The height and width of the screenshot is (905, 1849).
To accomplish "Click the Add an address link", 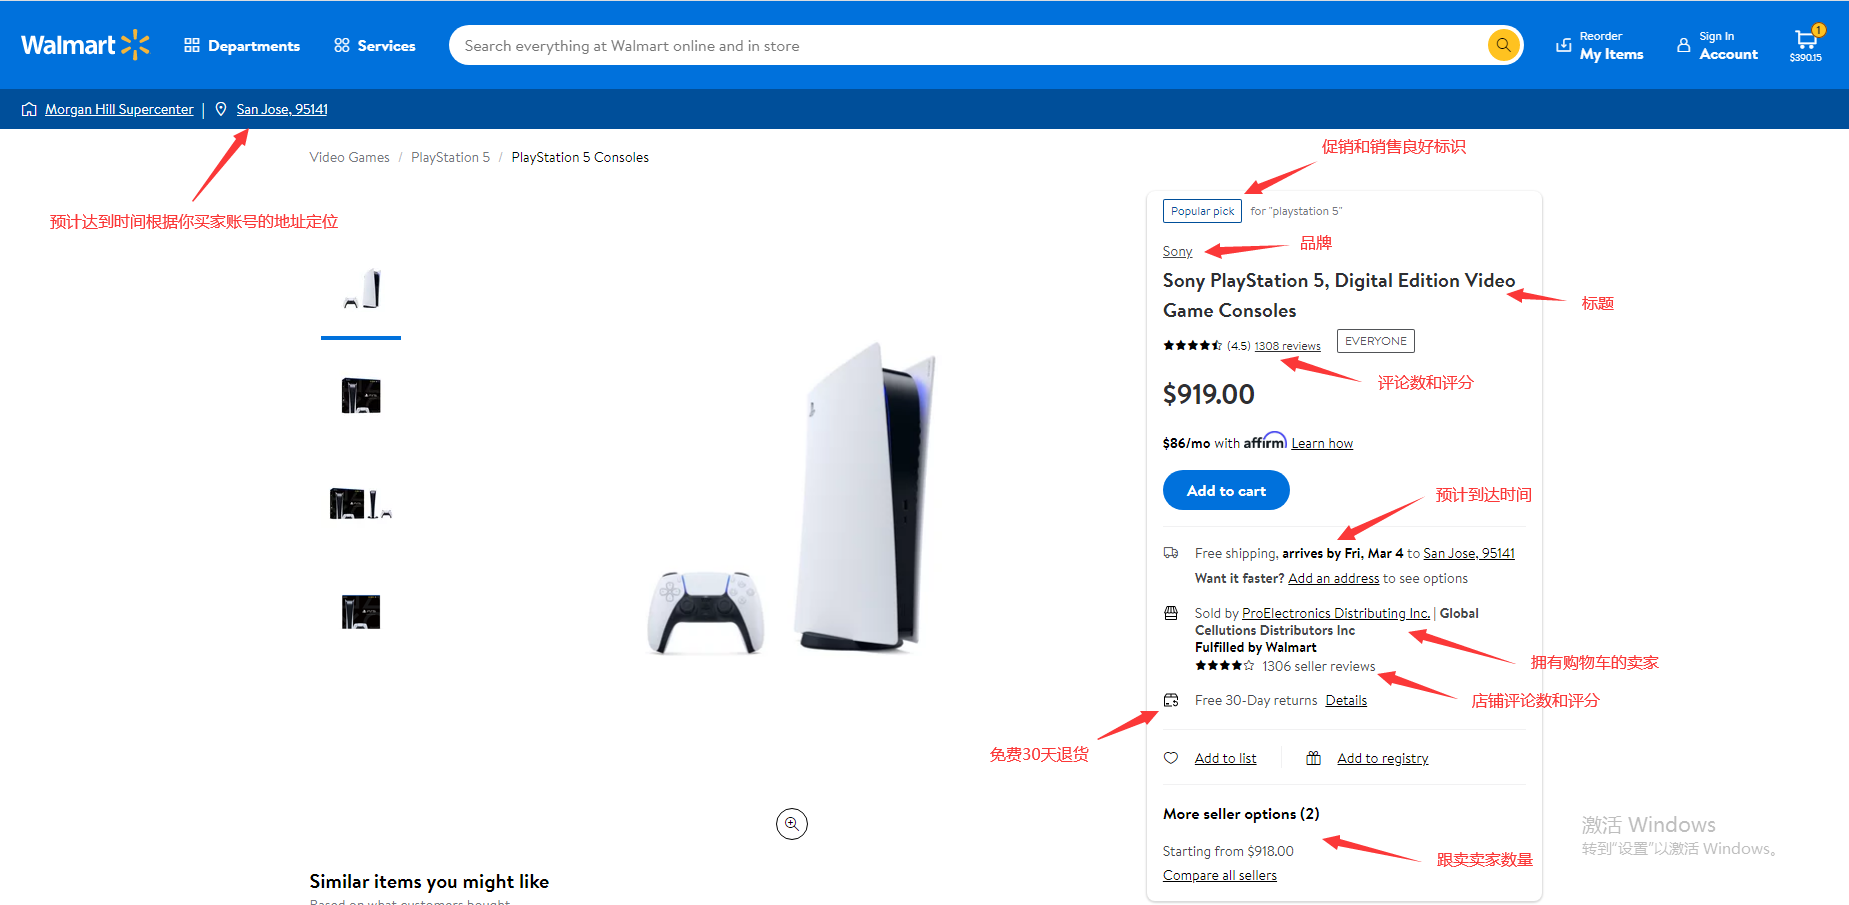I will pyautogui.click(x=1333, y=578).
